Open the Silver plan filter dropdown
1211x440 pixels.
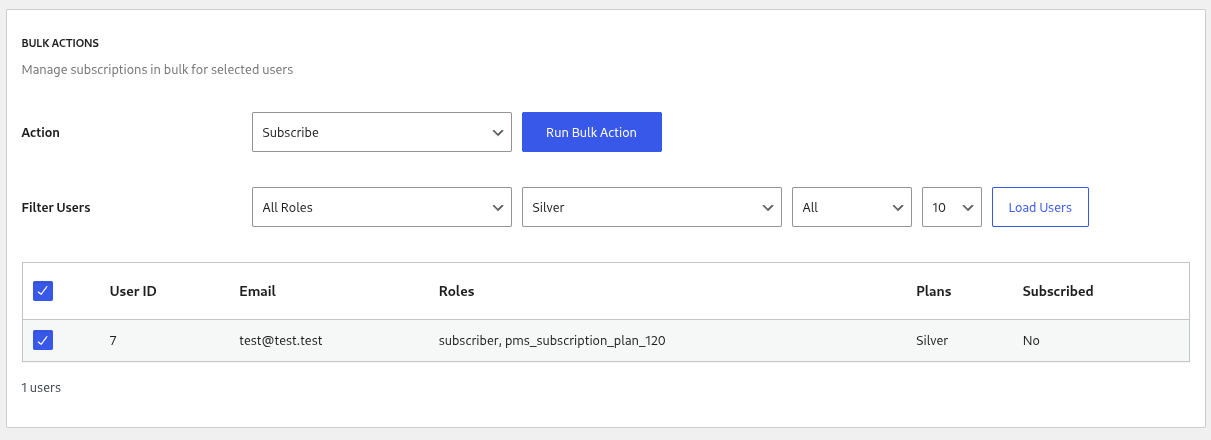tap(652, 207)
